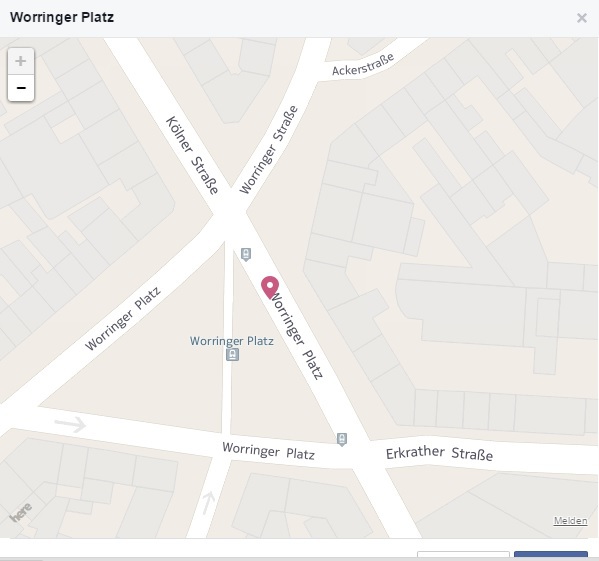Click the pink location pin marker
Image resolution: width=599 pixels, height=561 pixels.
pos(270,288)
